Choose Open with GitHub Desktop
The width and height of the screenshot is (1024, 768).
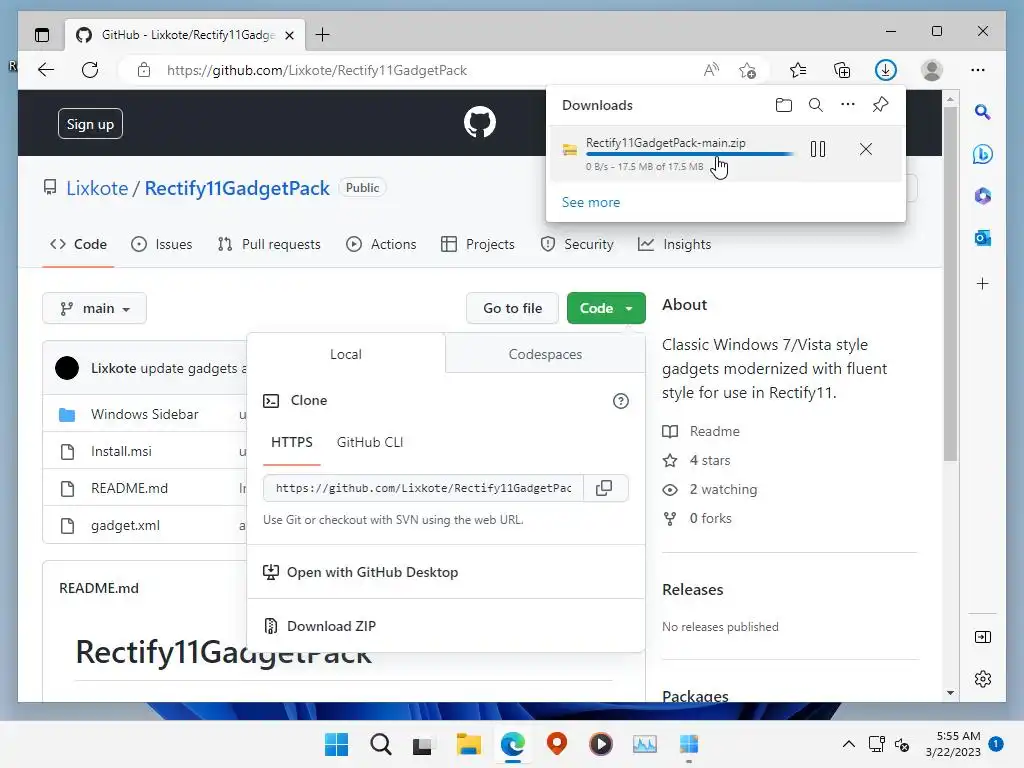pos(372,572)
